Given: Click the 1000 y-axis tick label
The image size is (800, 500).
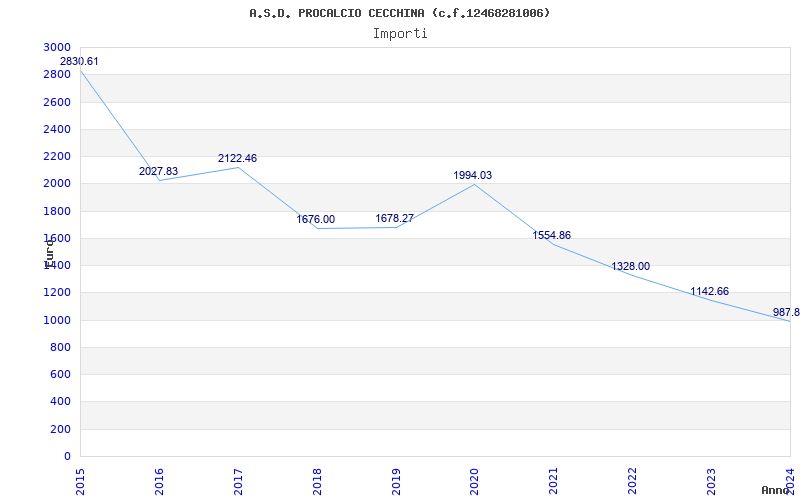Looking at the screenshot, I should tap(57, 320).
